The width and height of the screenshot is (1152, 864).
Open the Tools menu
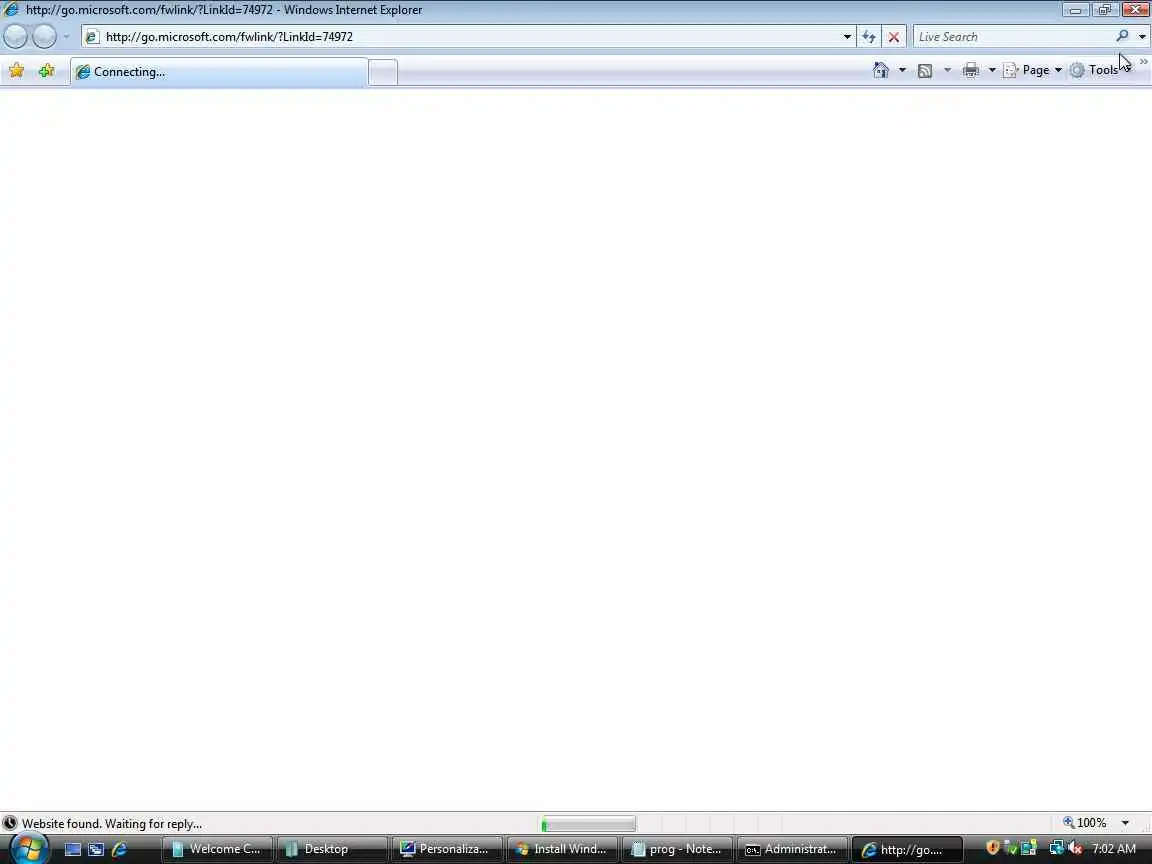click(1100, 70)
